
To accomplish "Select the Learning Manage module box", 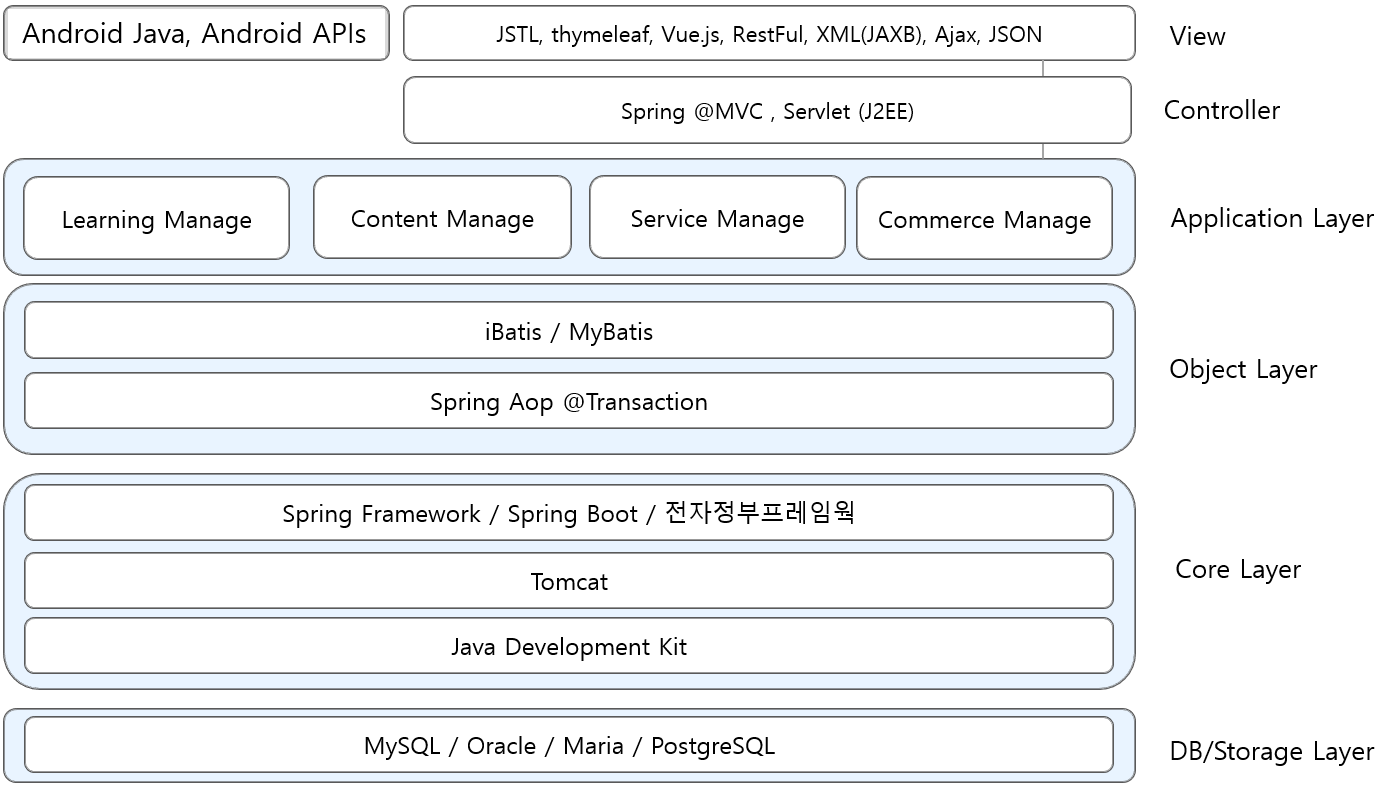I will 156,219.
